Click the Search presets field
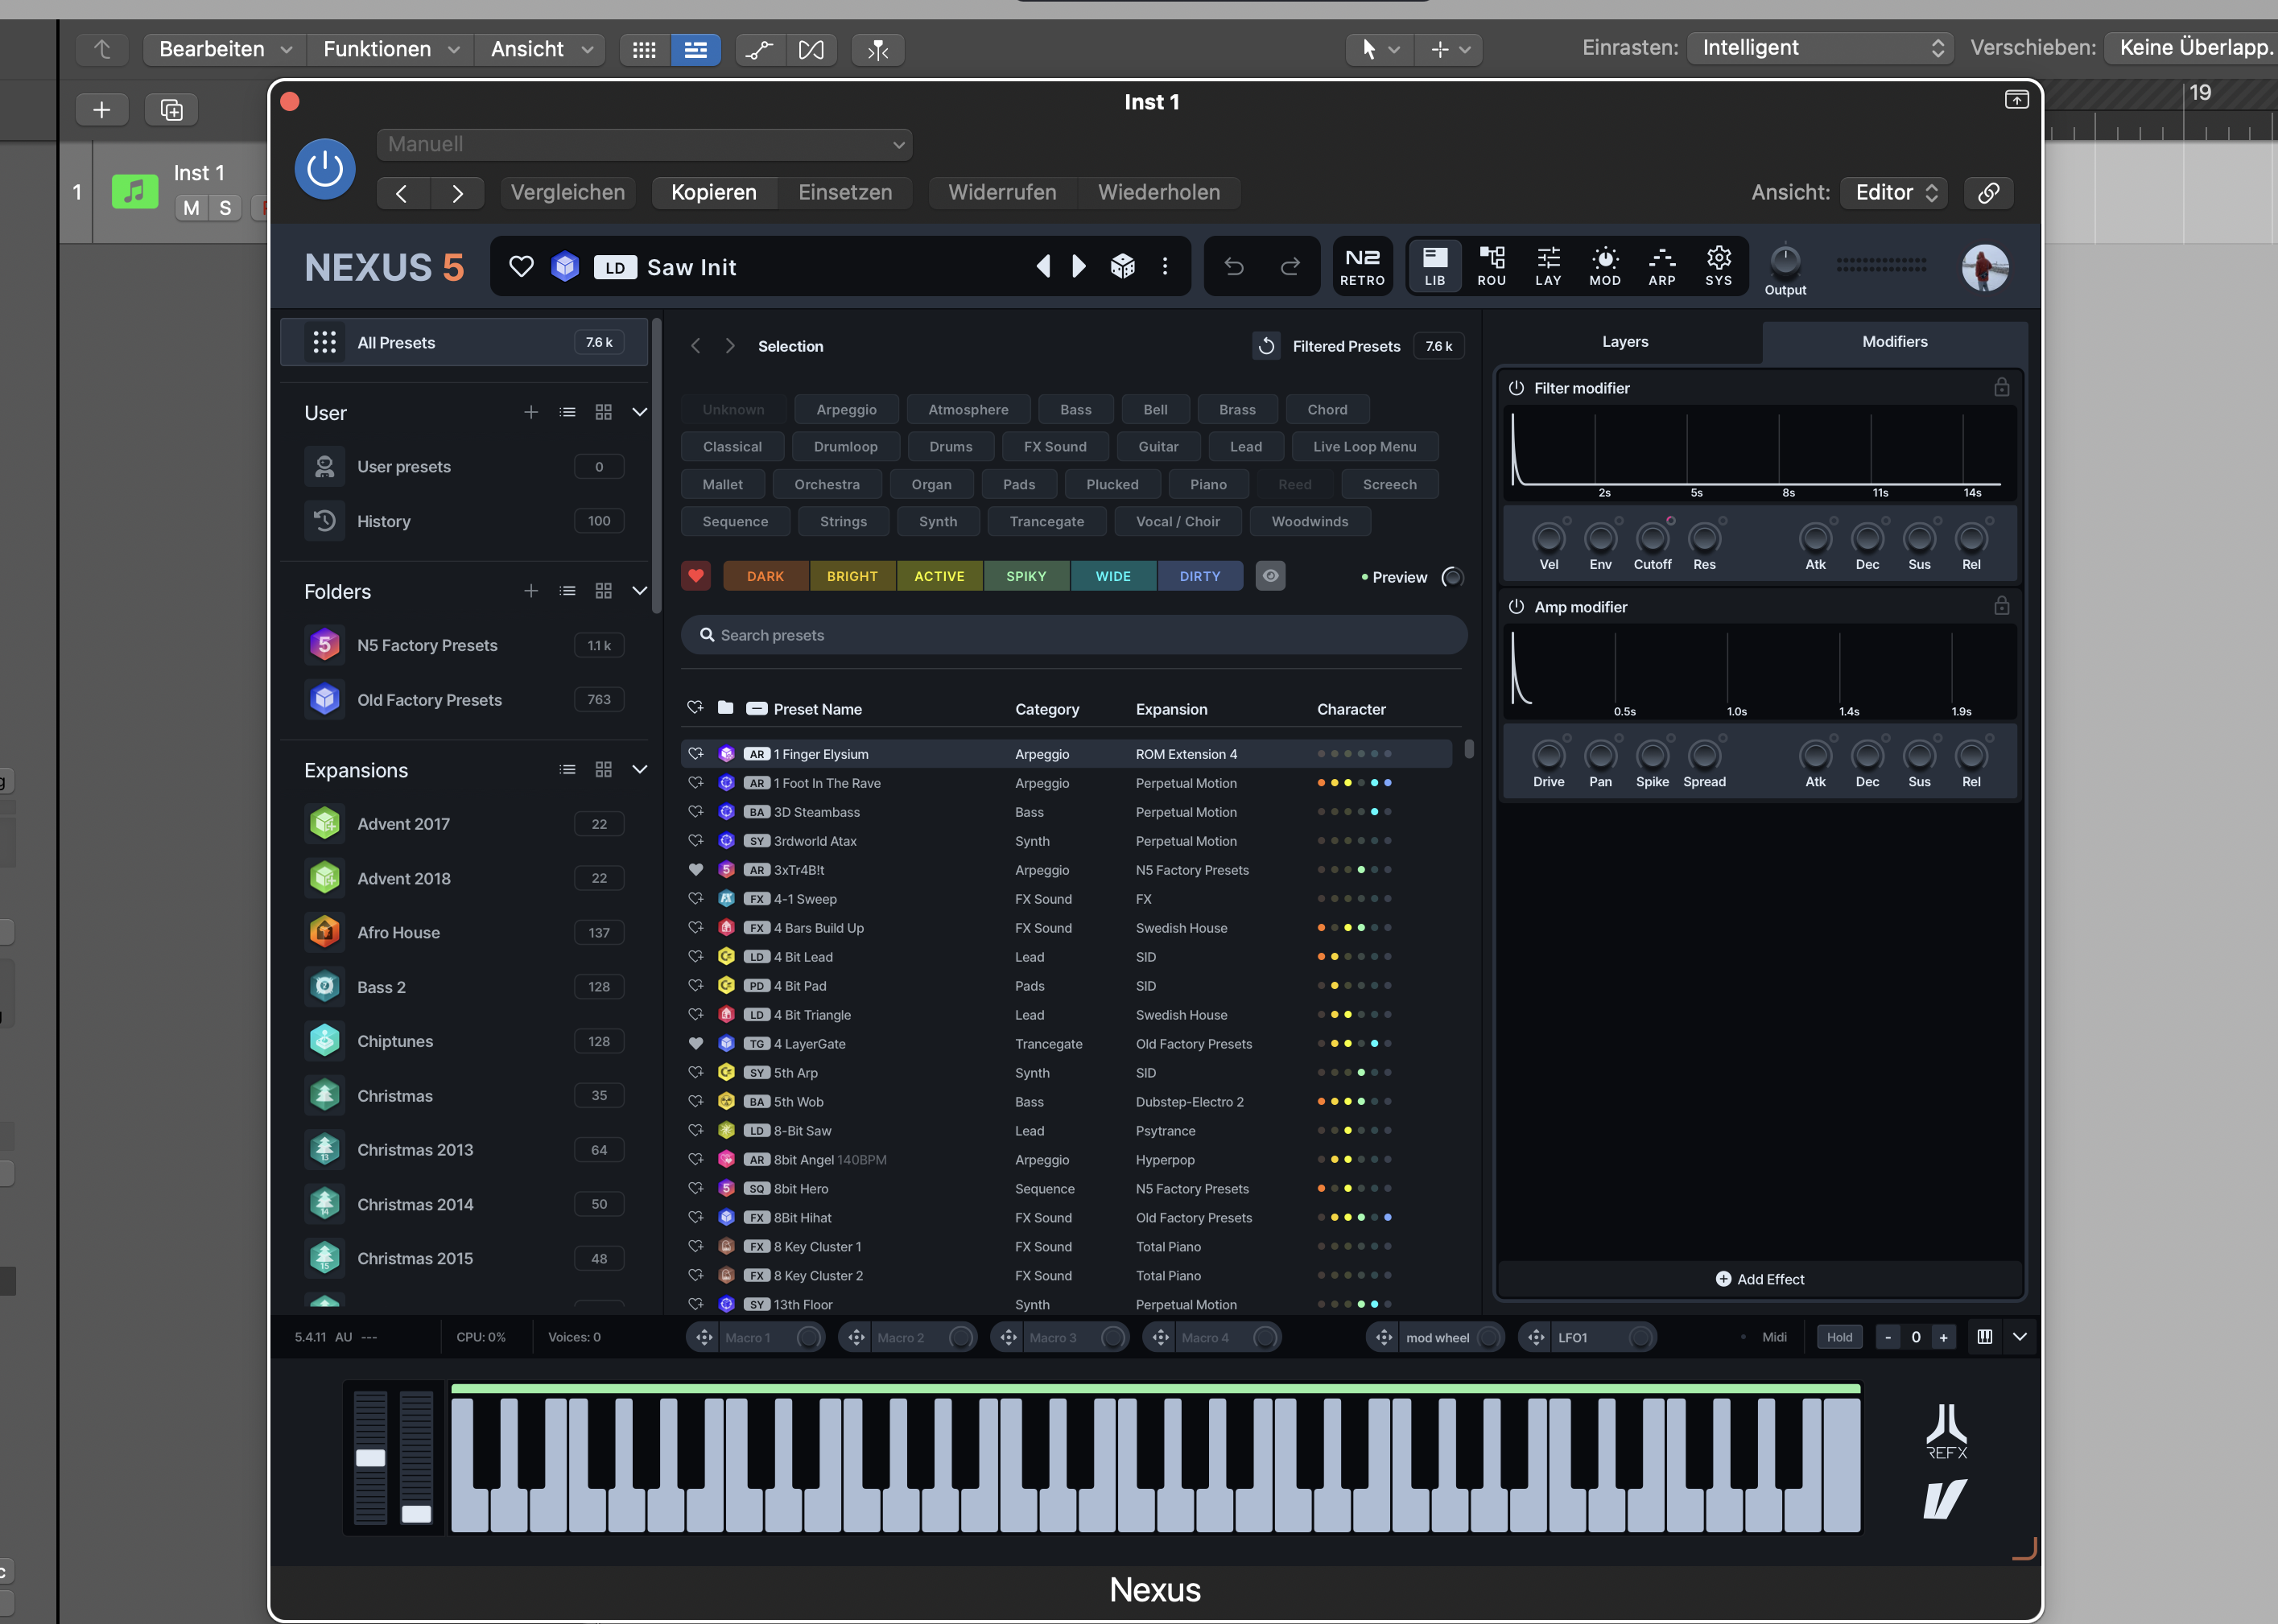The width and height of the screenshot is (2278, 1624). pyautogui.click(x=1074, y=635)
